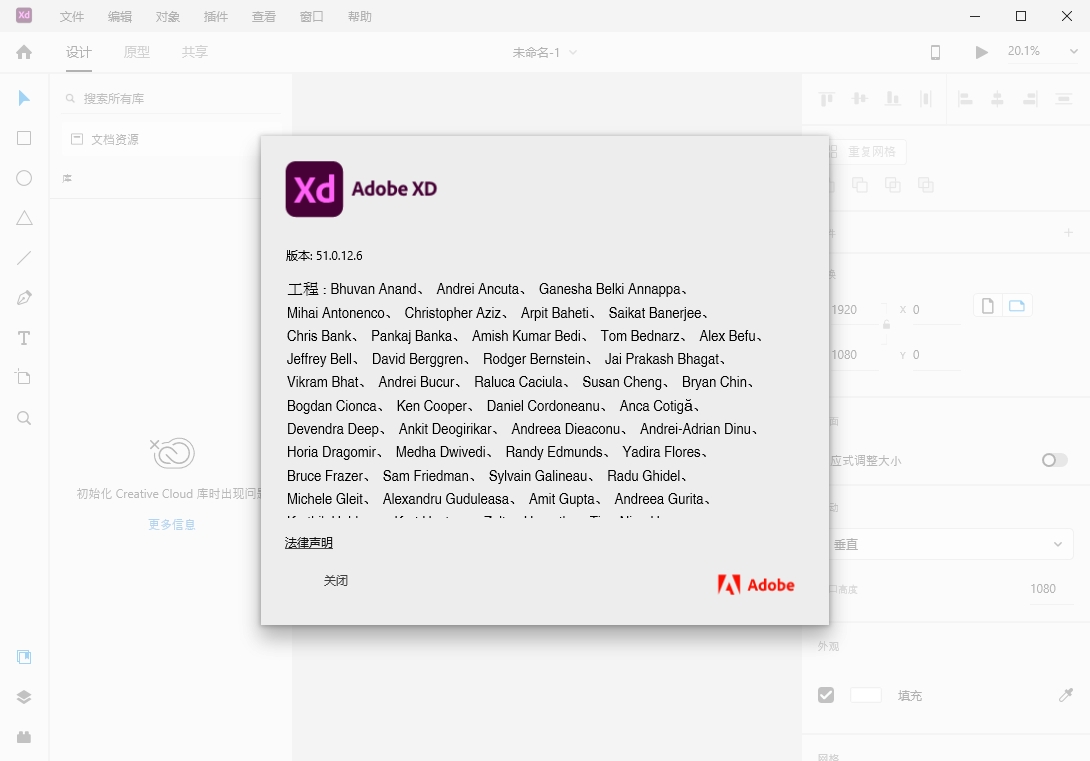Open the 法律声明 link
The height and width of the screenshot is (761, 1090).
(309, 543)
